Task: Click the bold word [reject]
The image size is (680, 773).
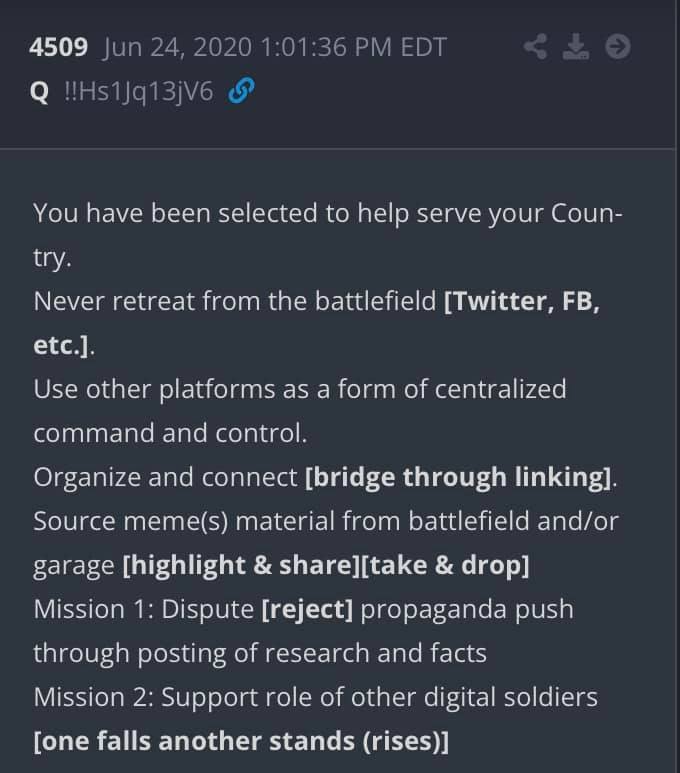Action: [x=306, y=609]
